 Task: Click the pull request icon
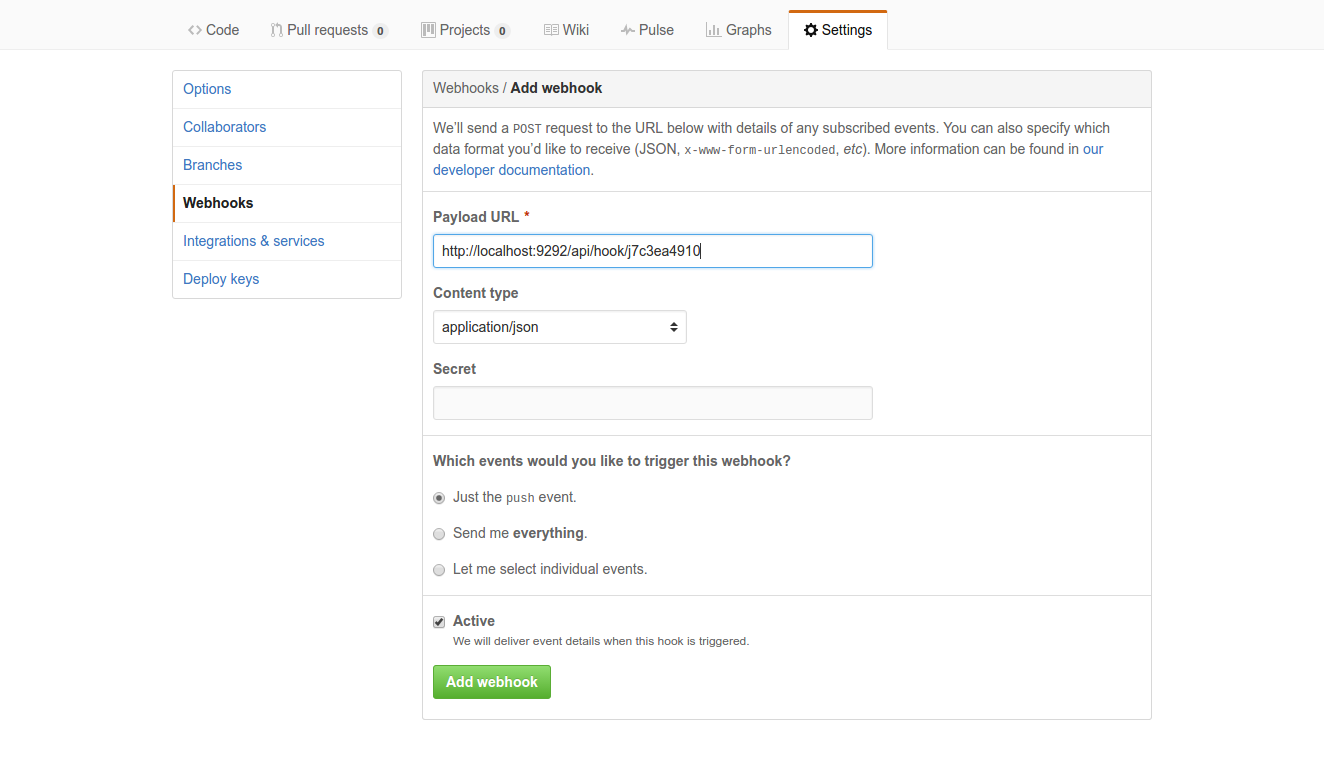point(276,30)
